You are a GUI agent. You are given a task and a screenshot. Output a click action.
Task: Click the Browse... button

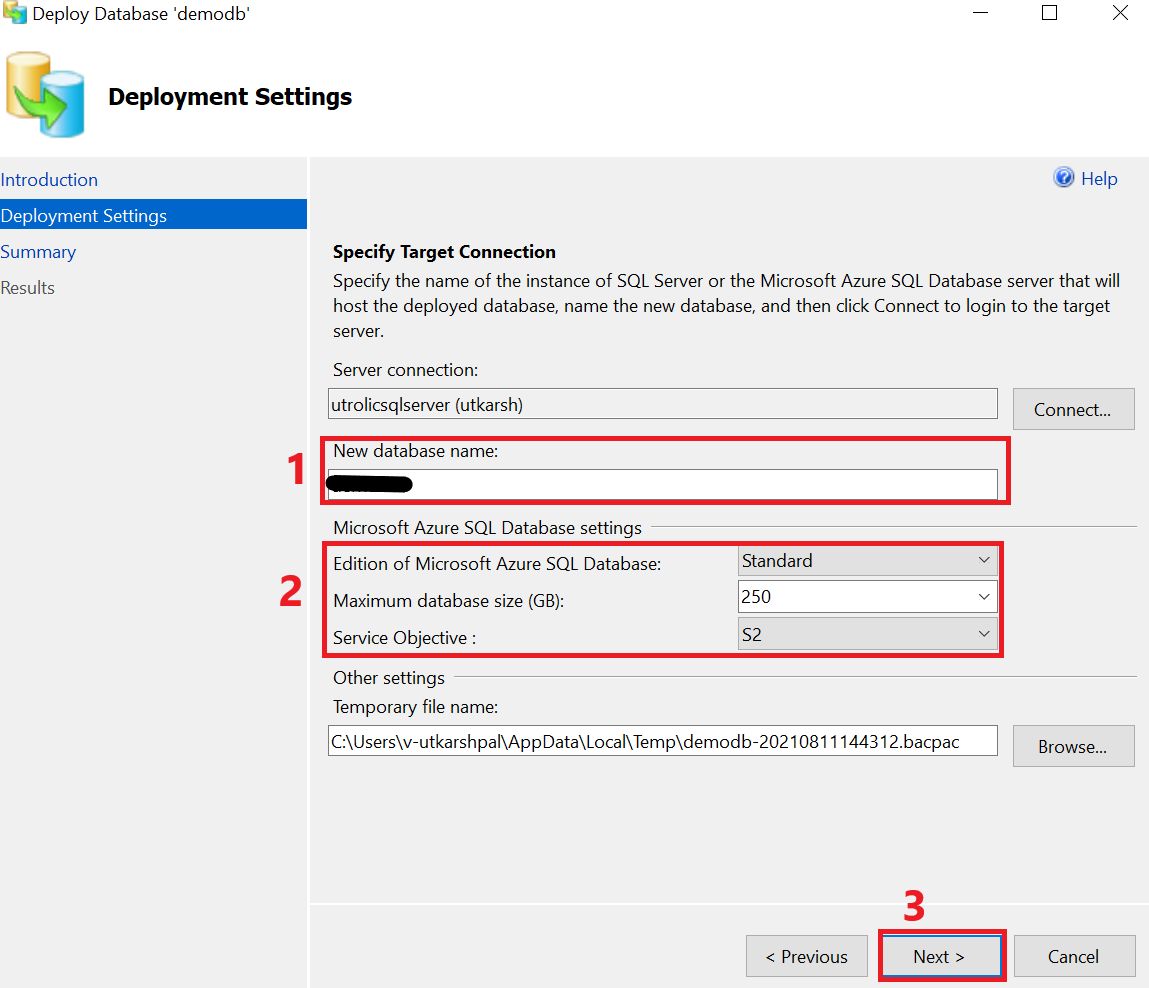click(x=1073, y=746)
